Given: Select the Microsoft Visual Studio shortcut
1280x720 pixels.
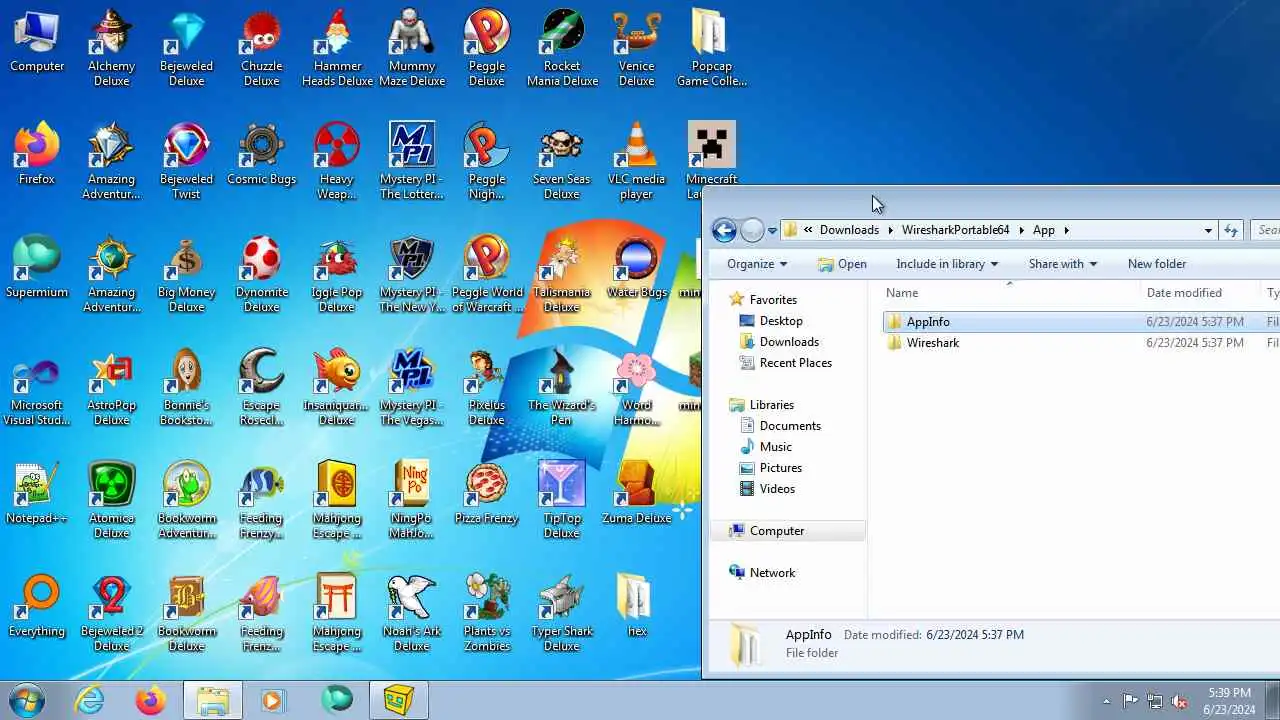Looking at the screenshot, I should [37, 387].
